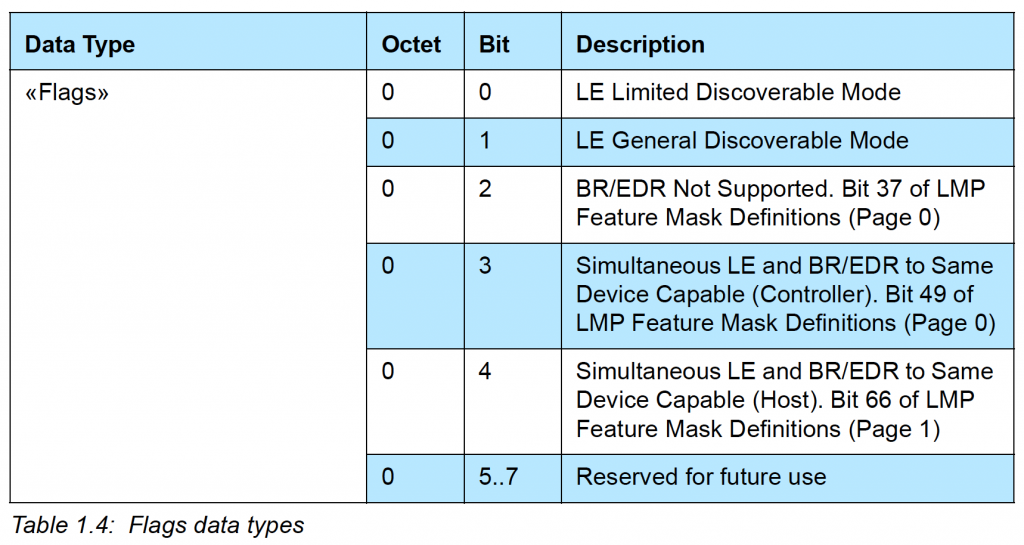1024x545 pixels.
Task: Select the bit 2 cell
Action: (x=513, y=204)
